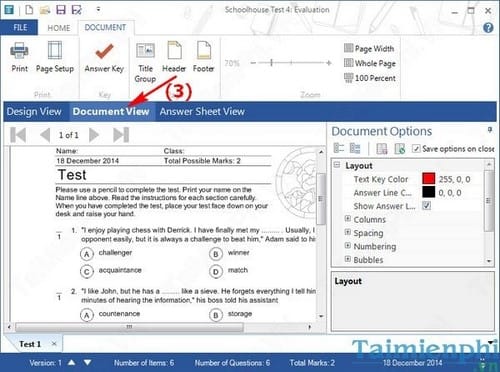Jump to first page navigation icon
The width and height of the screenshot is (500, 372).
(18, 135)
